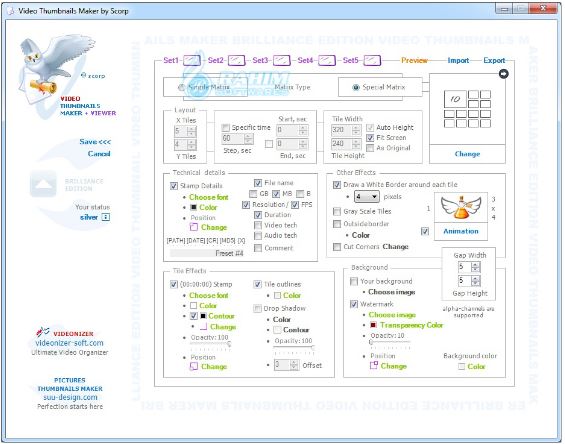Click the matrix layout preview thumbnail
This screenshot has height=444, width=565.
[467, 109]
